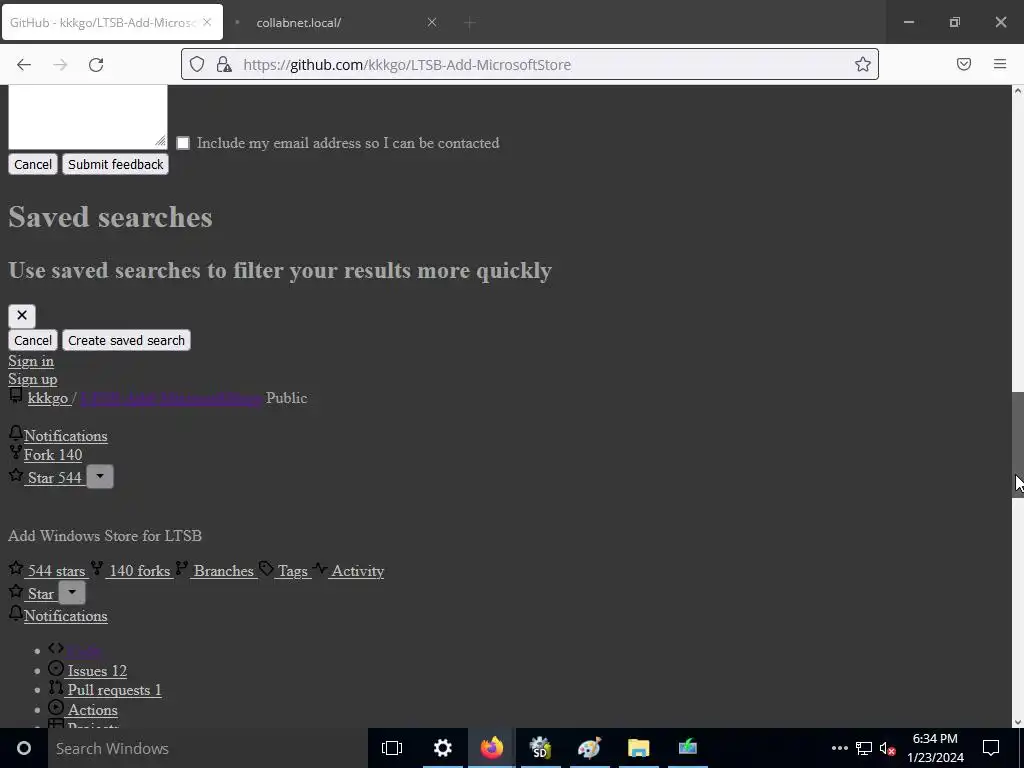Bookmark this page with the star icon
Image resolution: width=1024 pixels, height=768 pixels.
863,64
